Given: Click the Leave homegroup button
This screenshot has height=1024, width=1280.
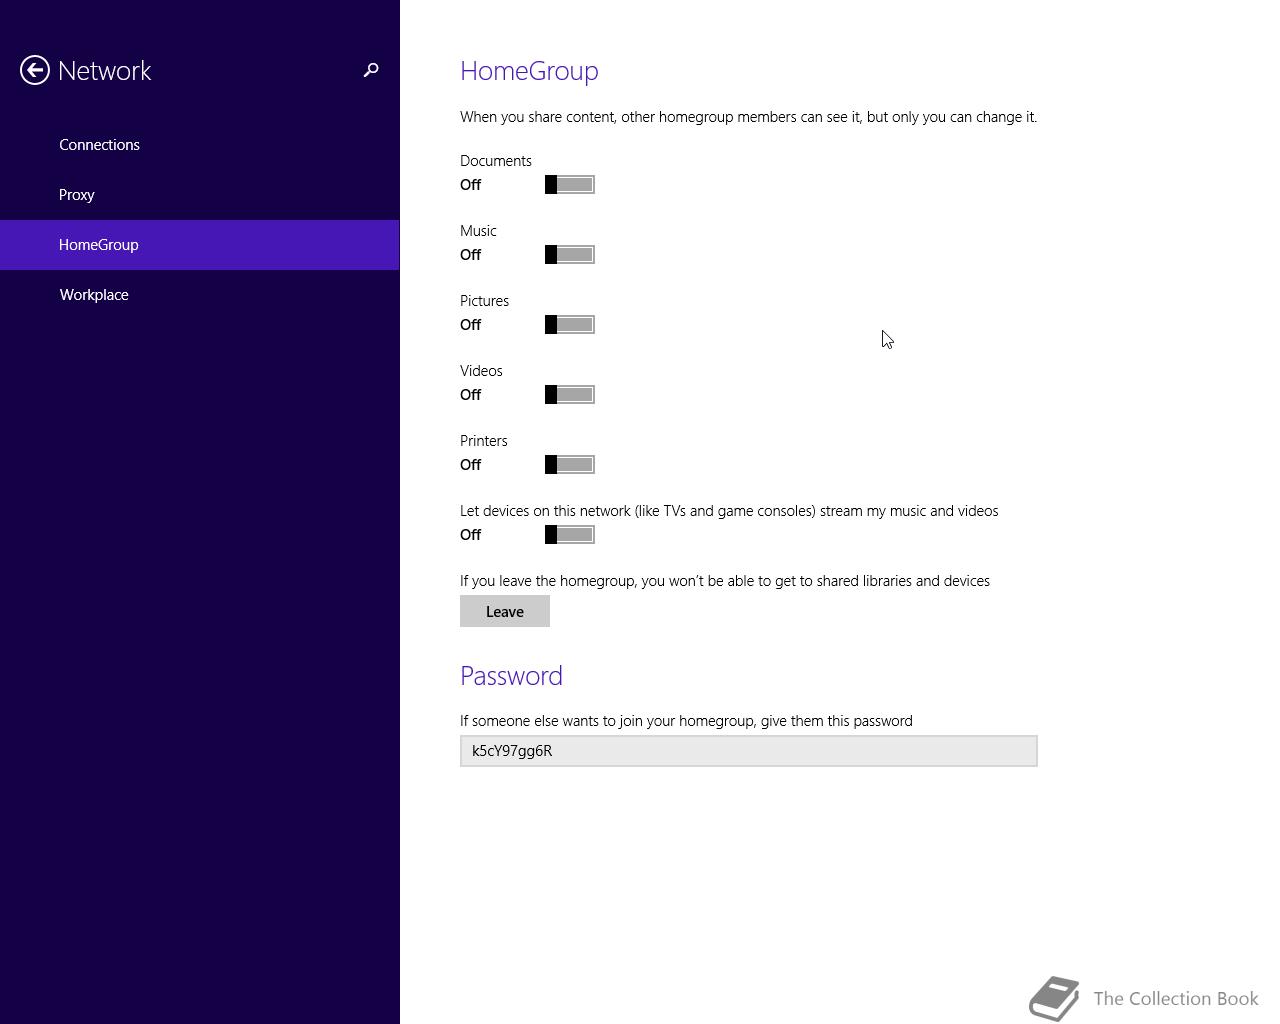Looking at the screenshot, I should pyautogui.click(x=505, y=611).
